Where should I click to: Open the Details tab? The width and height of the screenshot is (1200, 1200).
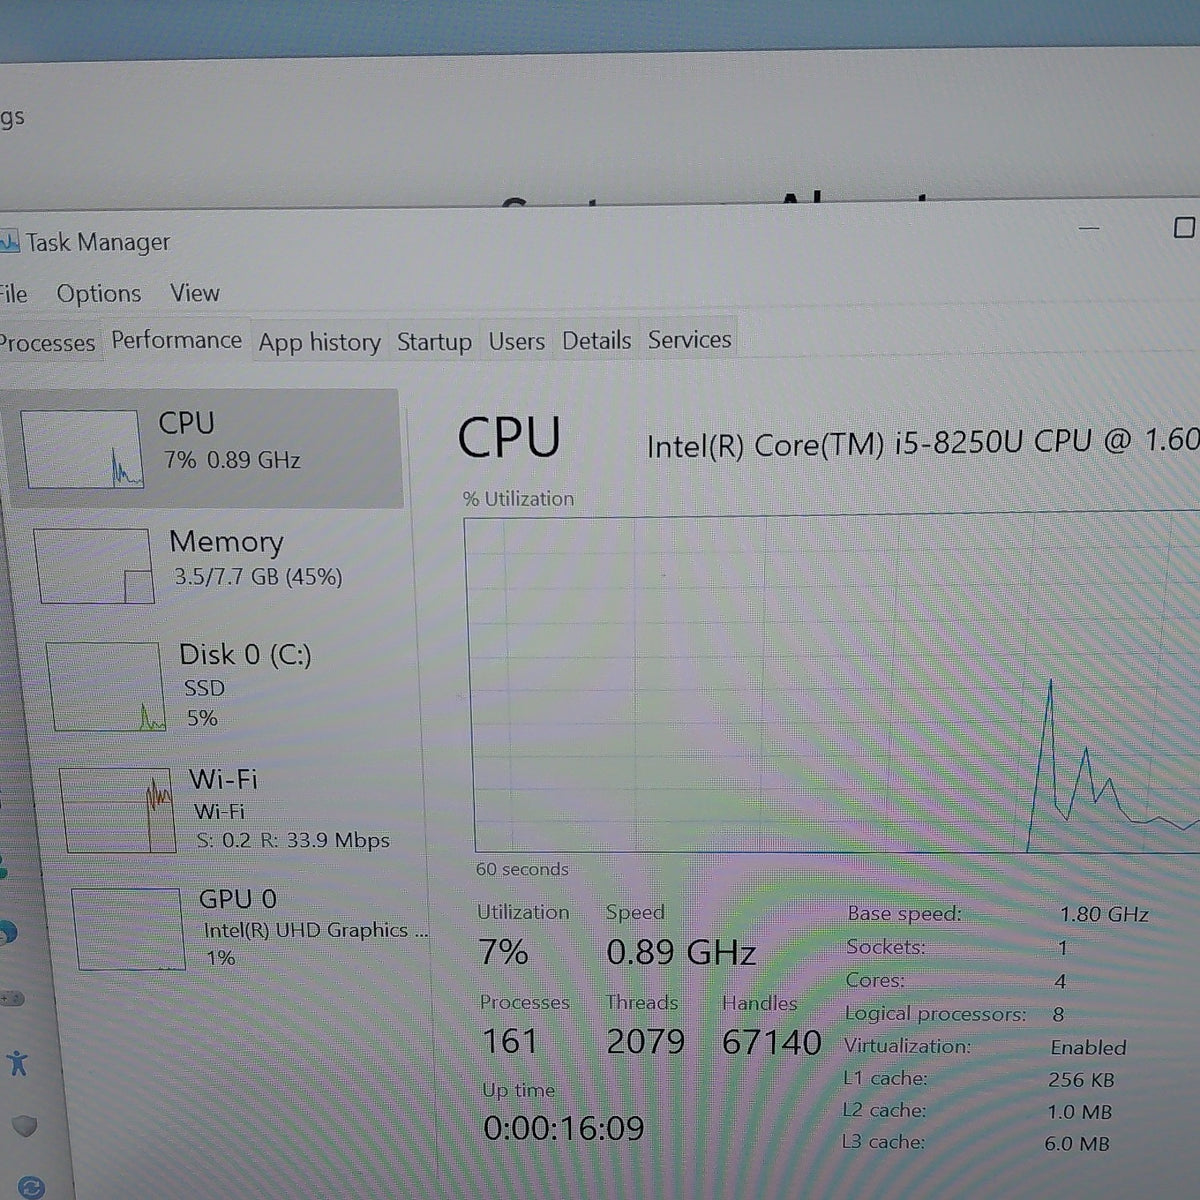click(x=596, y=341)
